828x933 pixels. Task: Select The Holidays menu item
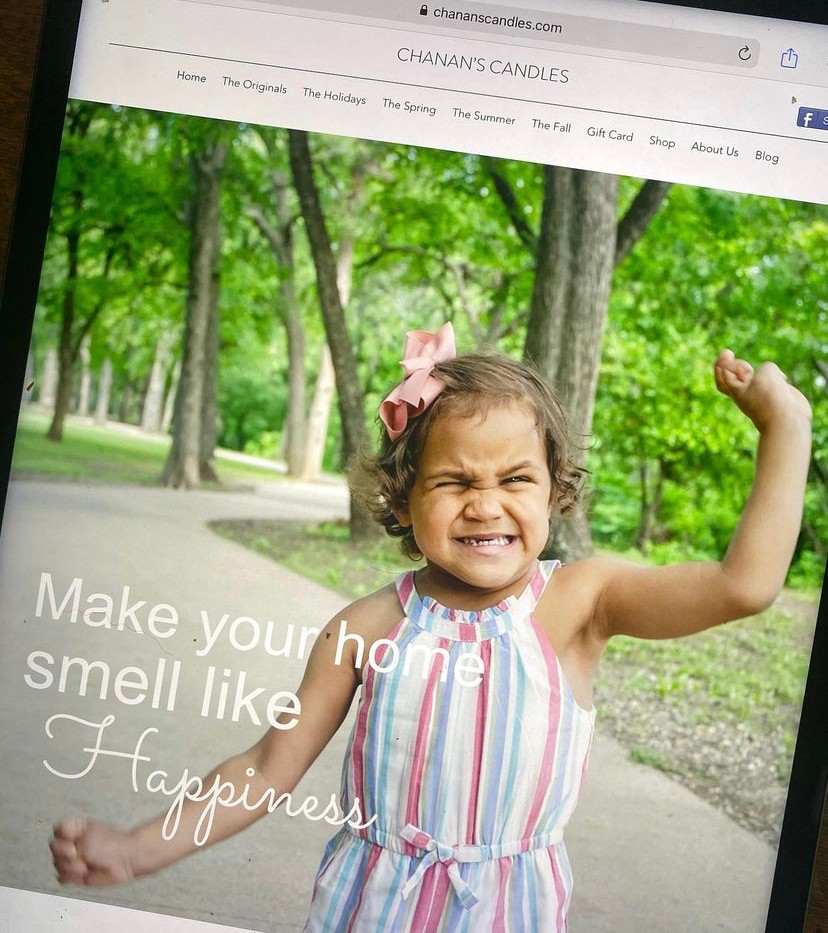pyautogui.click(x=334, y=97)
